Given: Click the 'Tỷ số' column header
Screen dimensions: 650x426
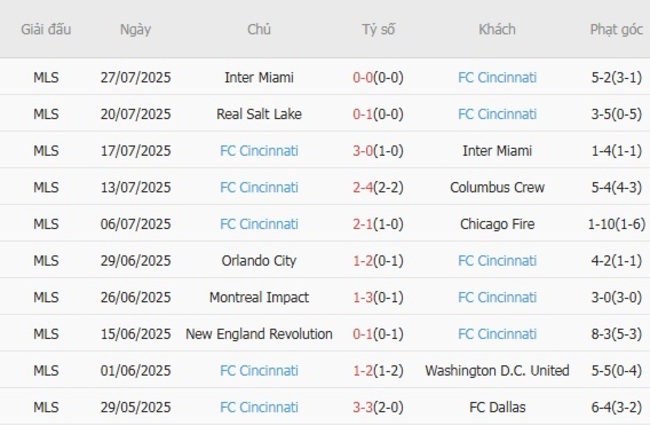Looking at the screenshot, I should point(378,29).
